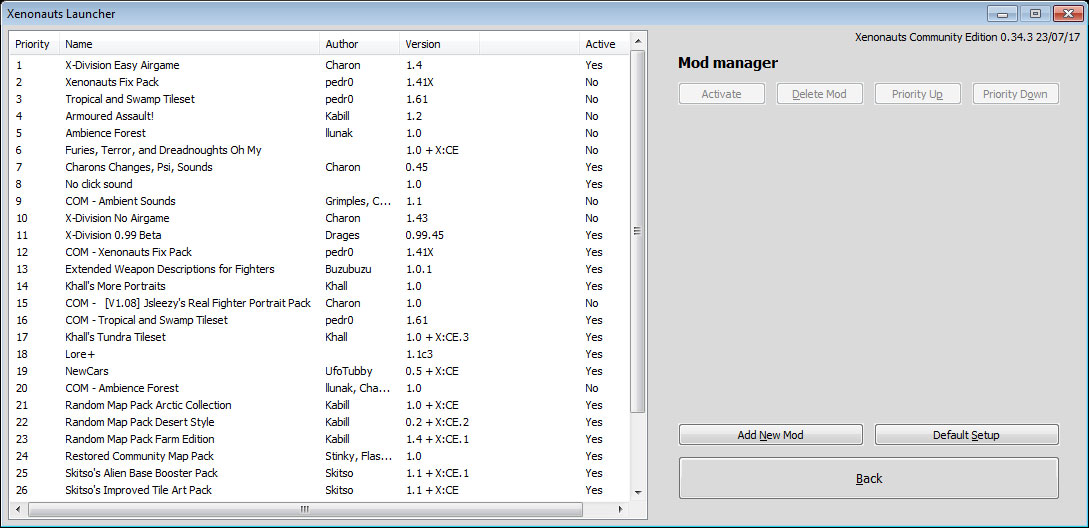Click the horizontal scrollbar right arrow
1089x528 pixels.
click(620, 509)
